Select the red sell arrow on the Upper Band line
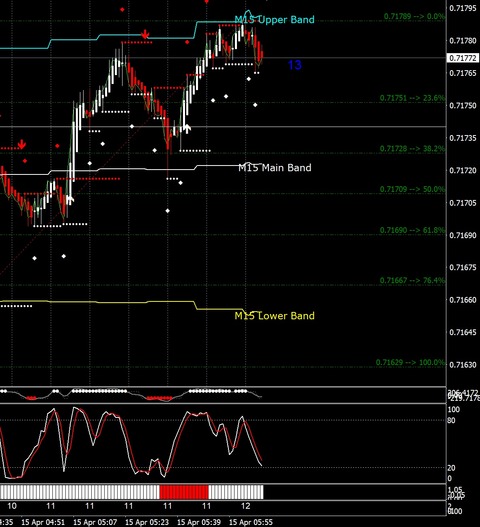The image size is (480, 527). [145, 34]
